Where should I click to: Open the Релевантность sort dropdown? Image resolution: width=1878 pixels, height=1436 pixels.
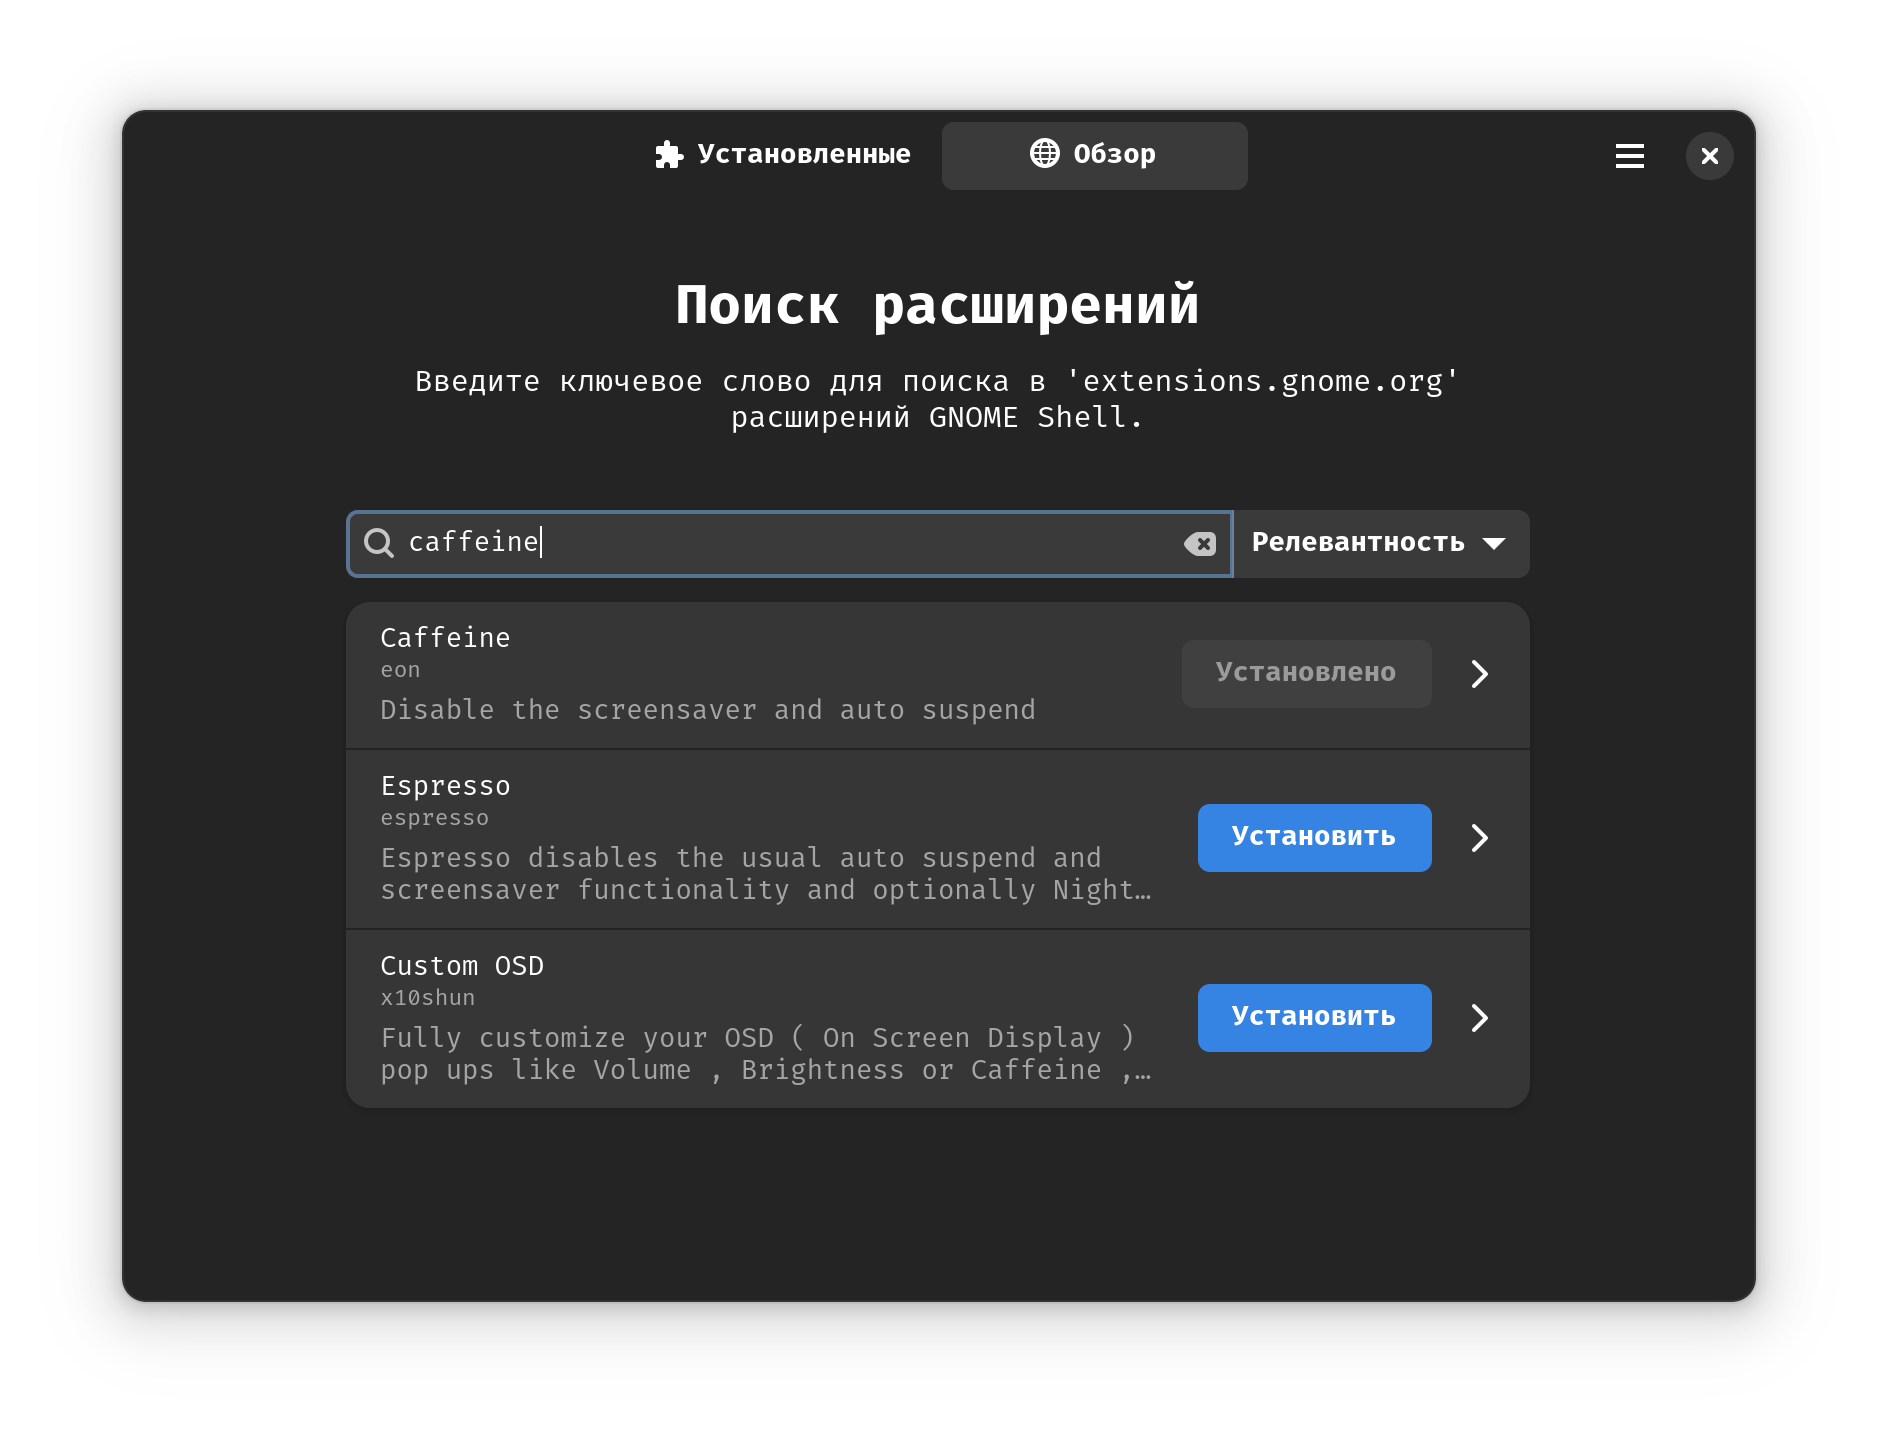click(1380, 543)
